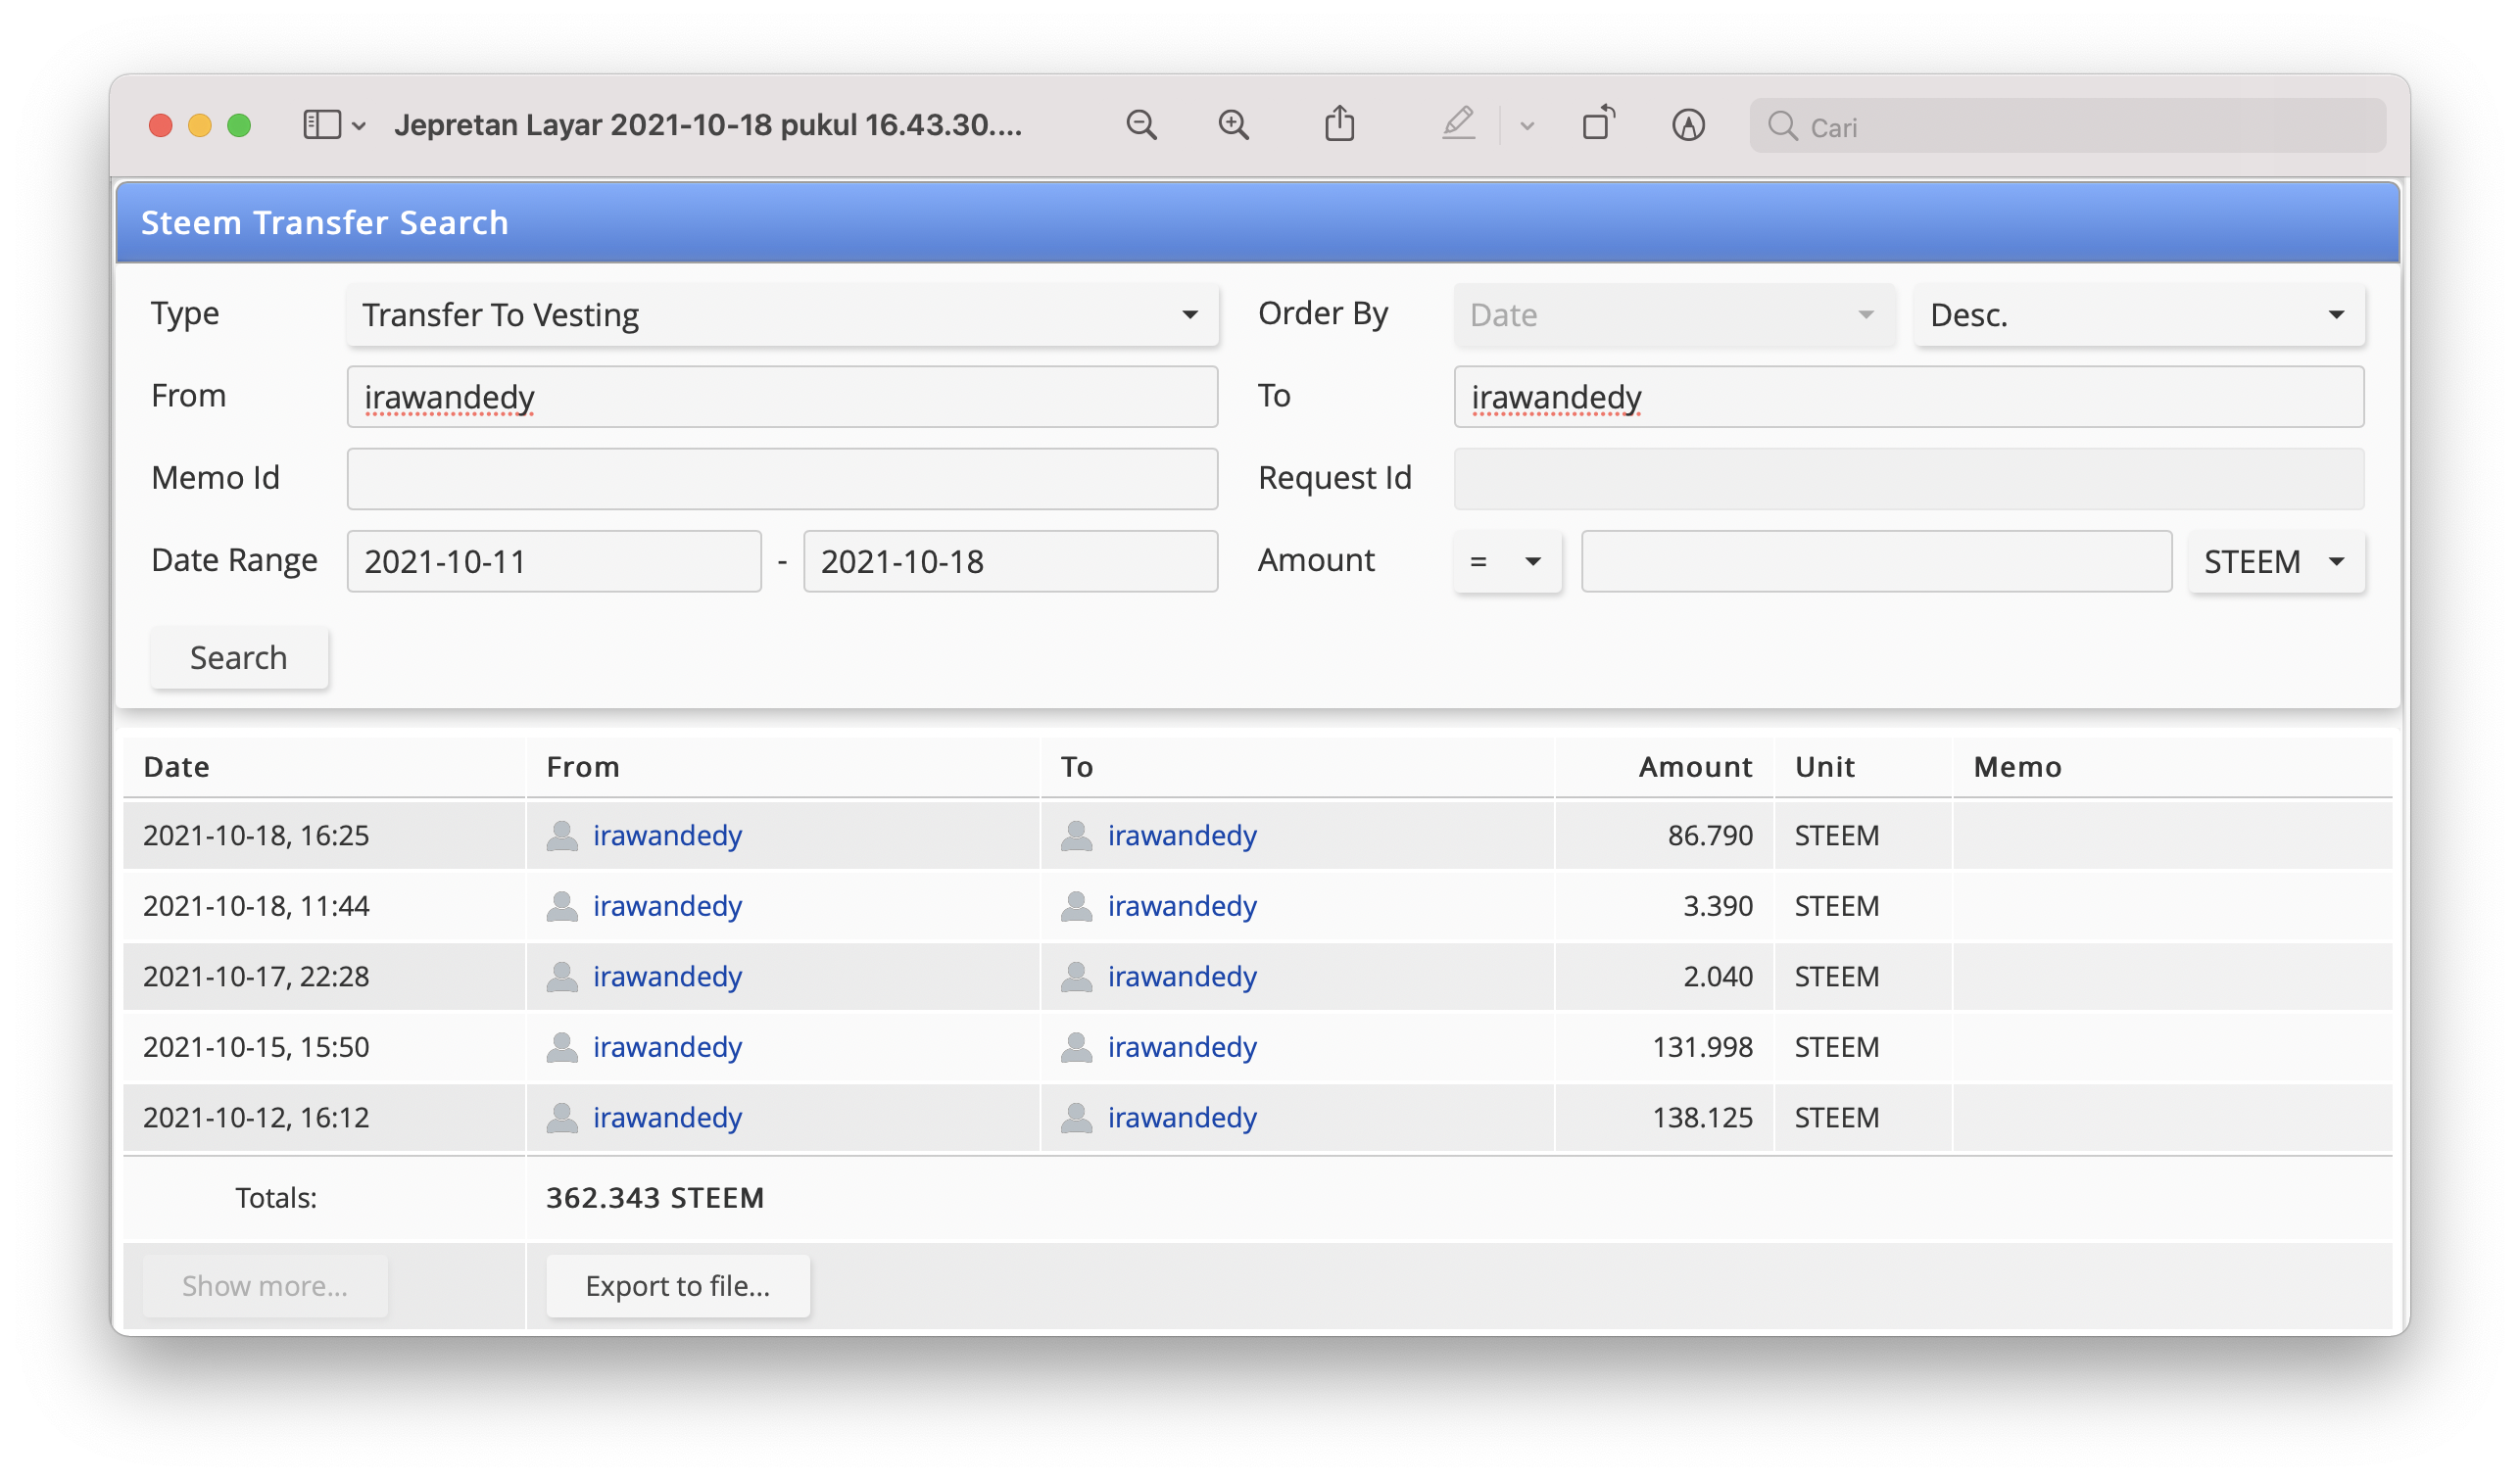Image resolution: width=2520 pixels, height=1481 pixels.
Task: Select the date 2021-10-18, 16:25
Action: pos(256,835)
